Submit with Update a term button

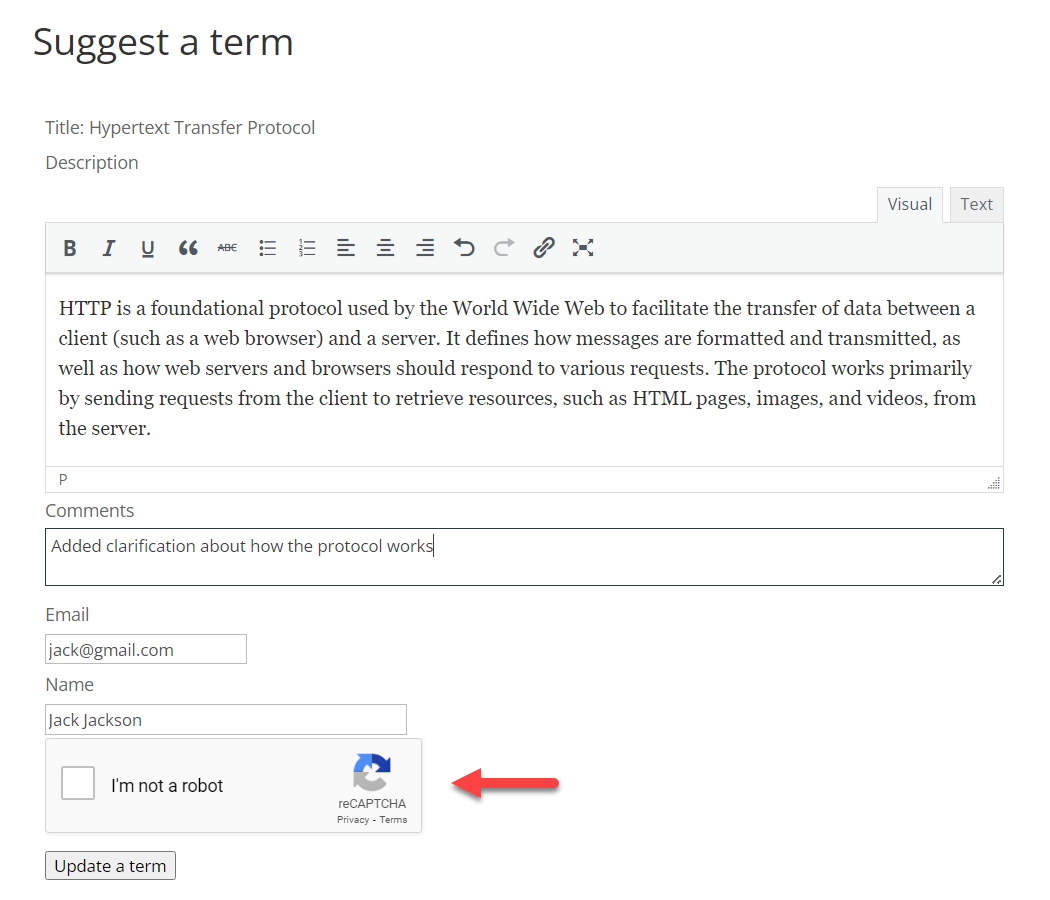110,866
